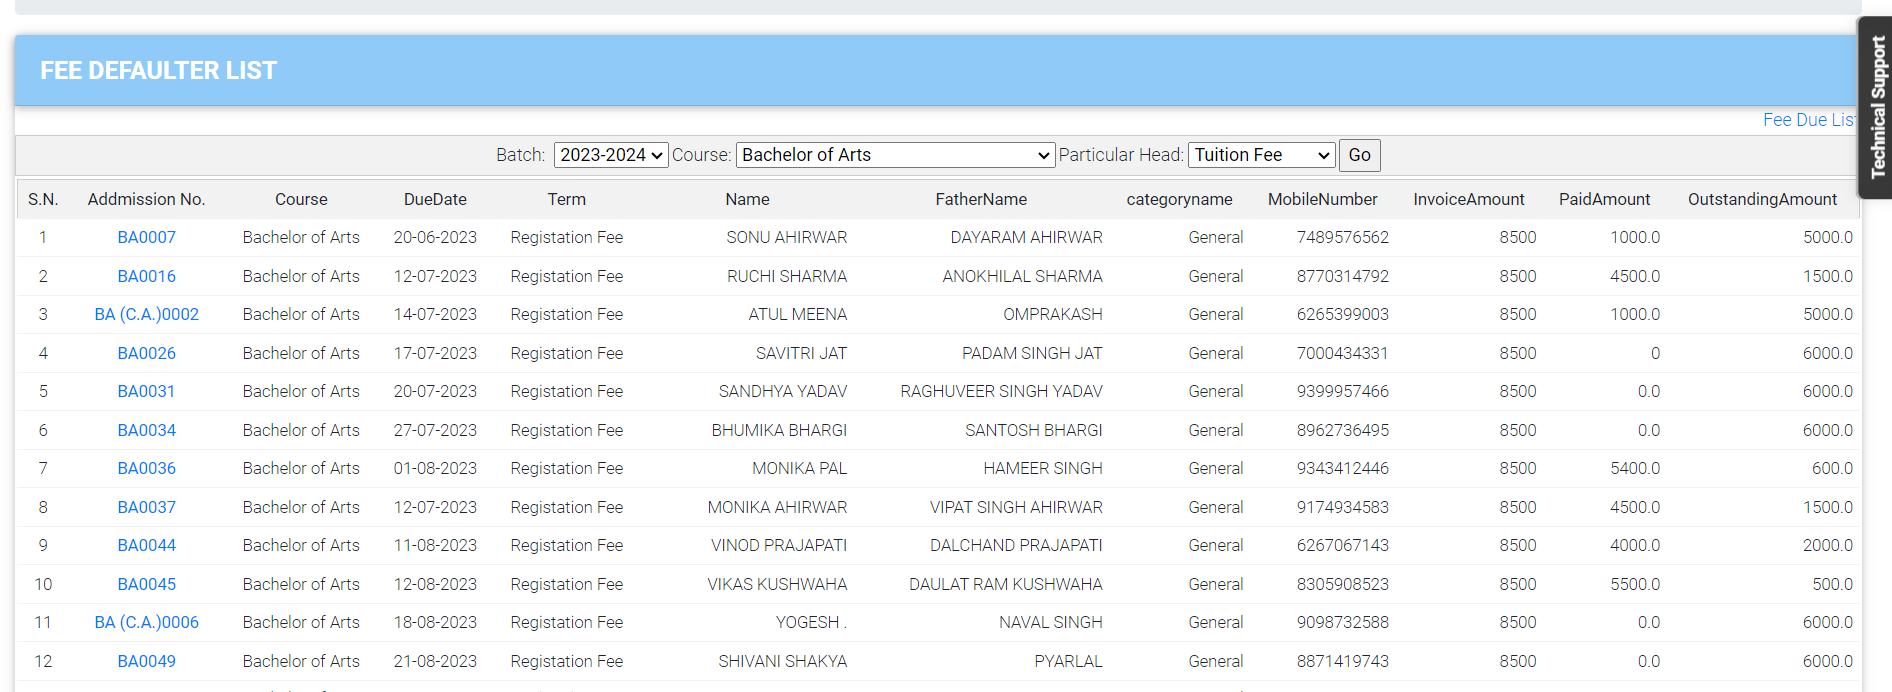Open admission number BA0045
1892x692 pixels.
[x=146, y=584]
